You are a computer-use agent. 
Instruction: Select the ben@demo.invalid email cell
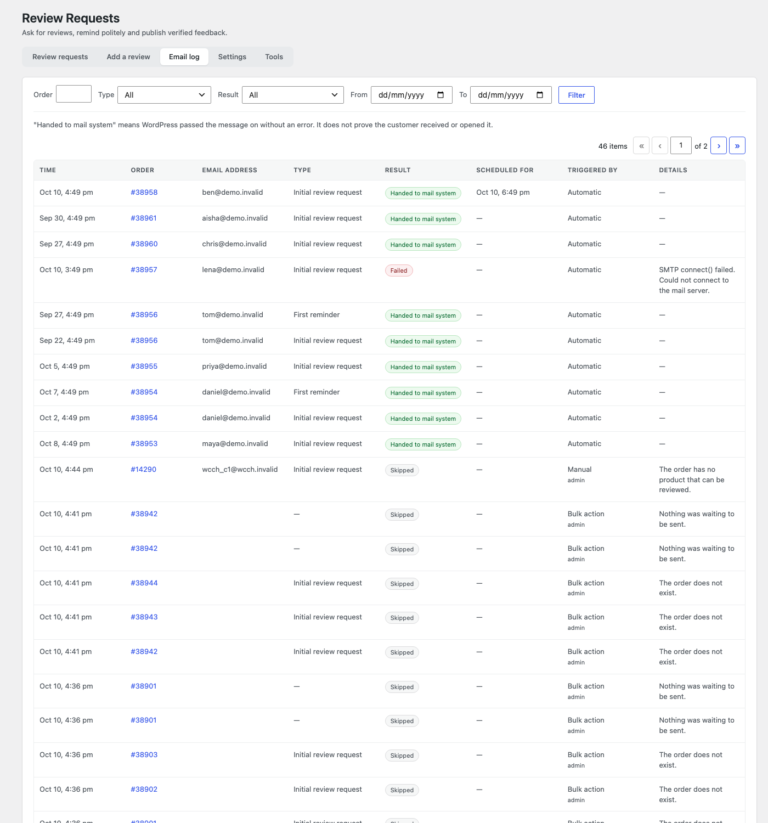click(x=233, y=193)
